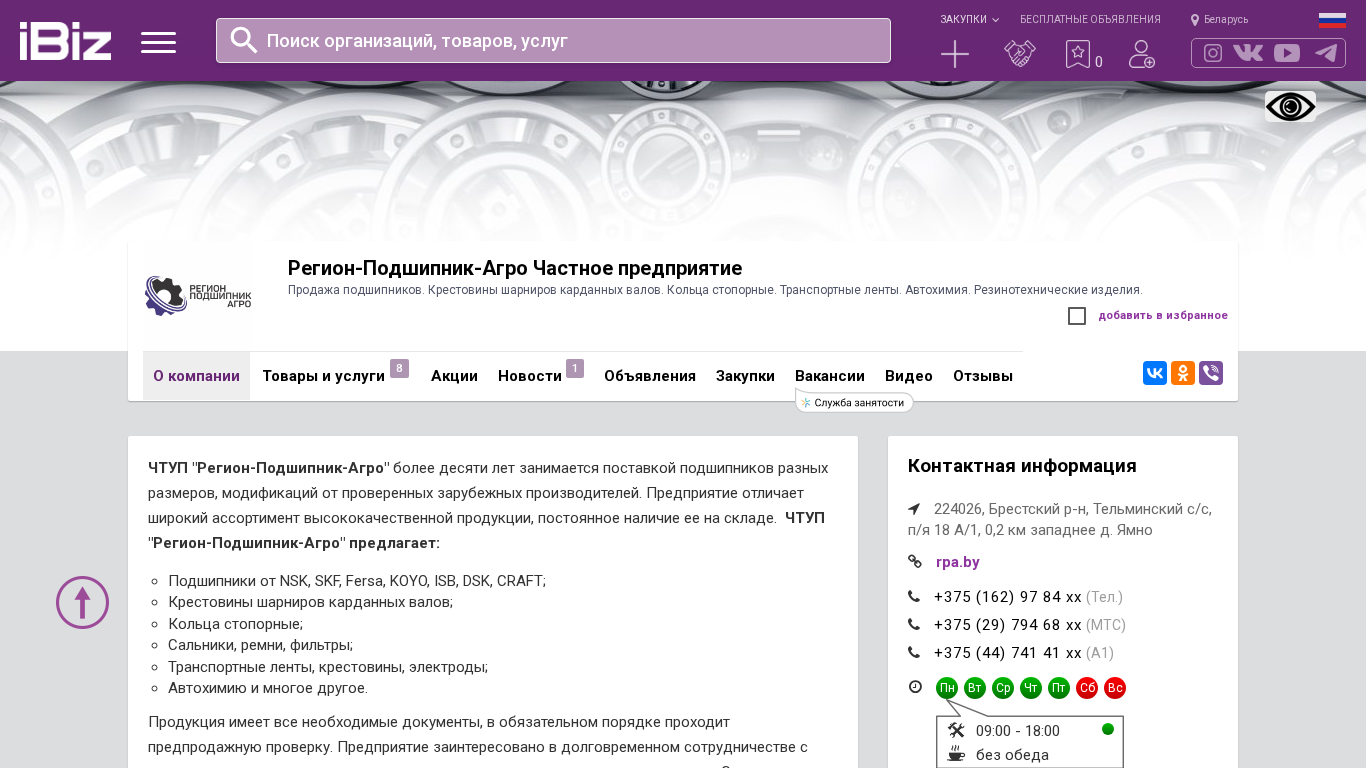Open the handshake partners icon
The height and width of the screenshot is (768, 1366).
[1019, 54]
